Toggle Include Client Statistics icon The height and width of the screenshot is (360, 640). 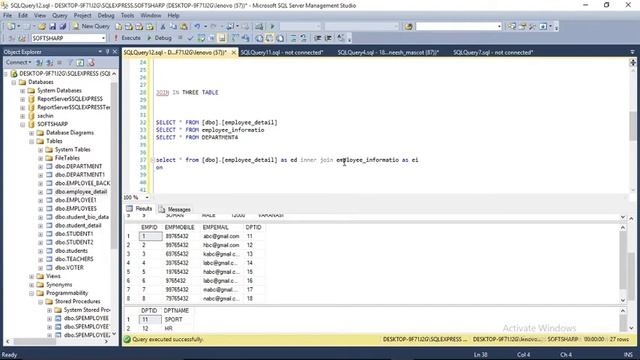pyautogui.click(x=245, y=38)
